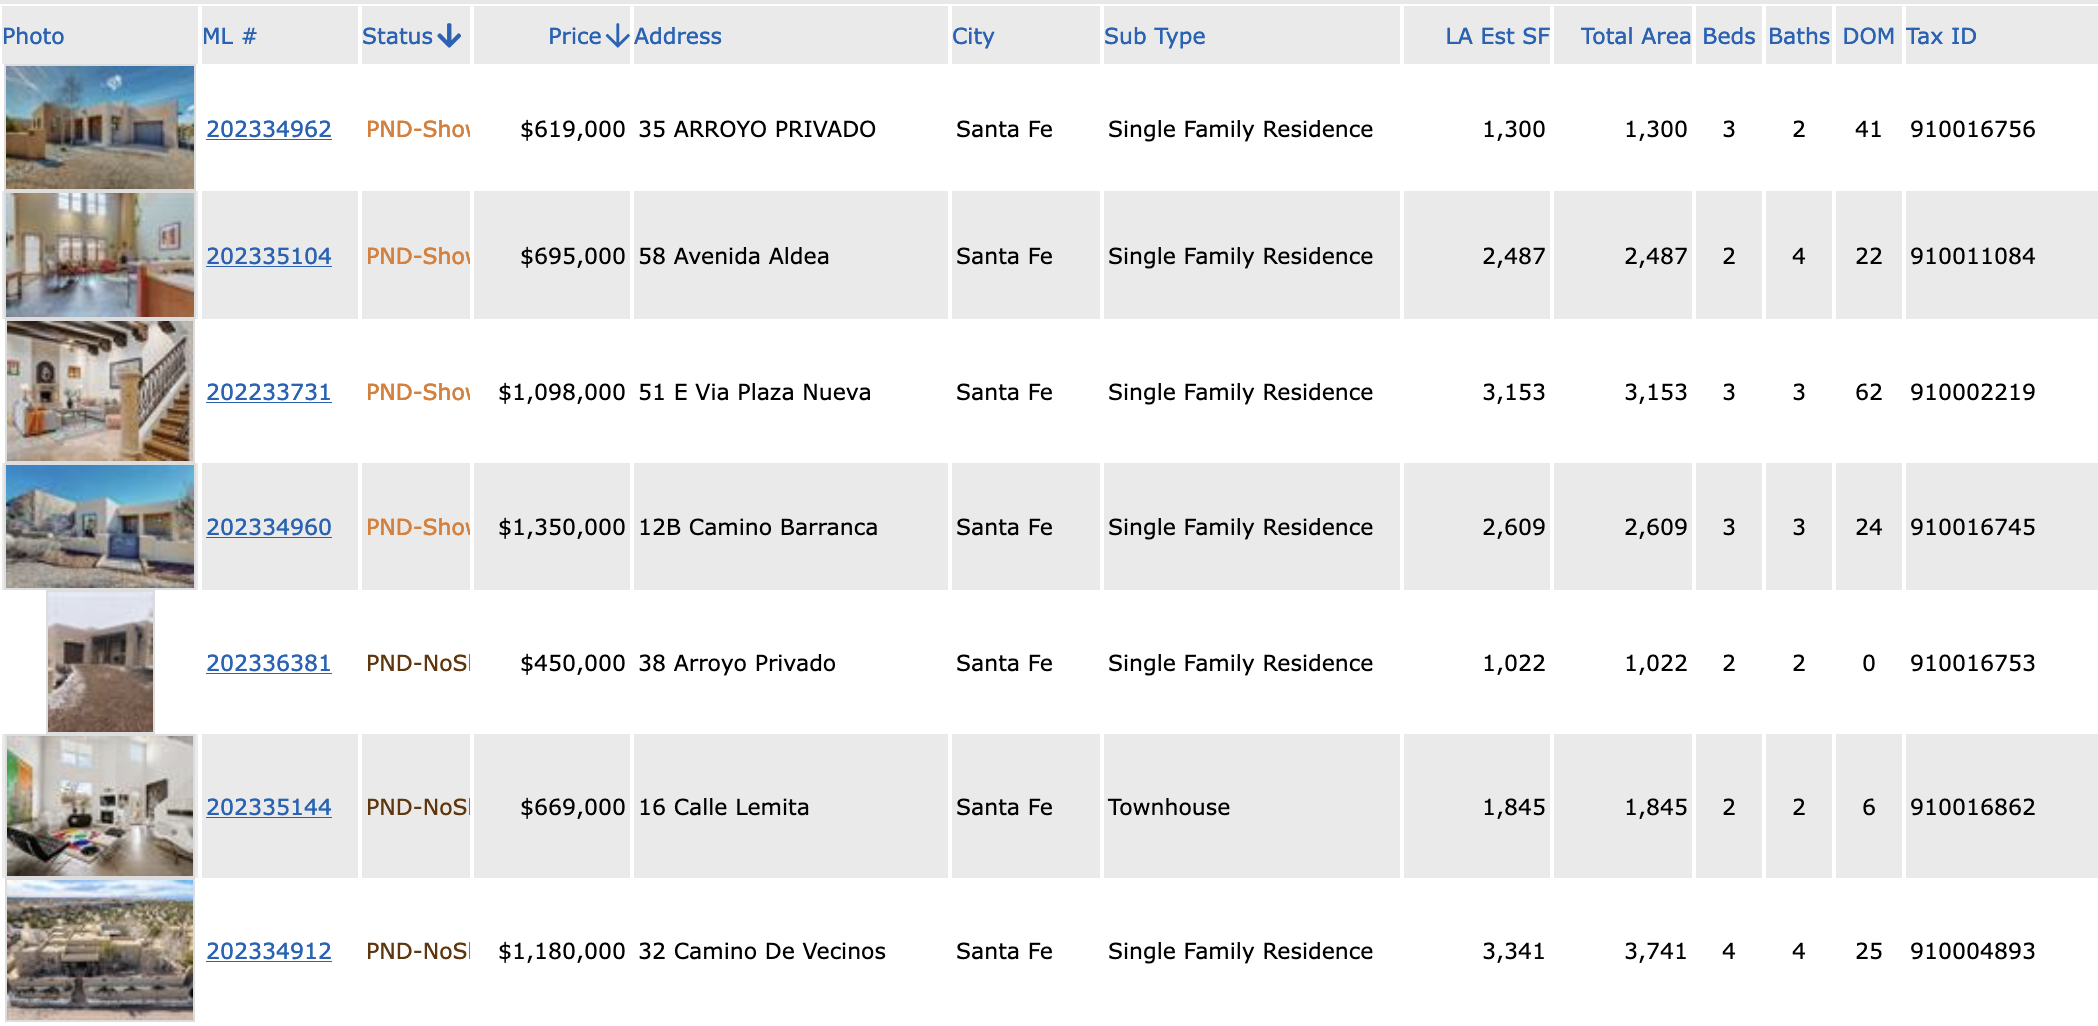Image resolution: width=2098 pixels, height=1026 pixels.
Task: Open the 51 E Via Plaza Nueva photo
Action: click(100, 391)
